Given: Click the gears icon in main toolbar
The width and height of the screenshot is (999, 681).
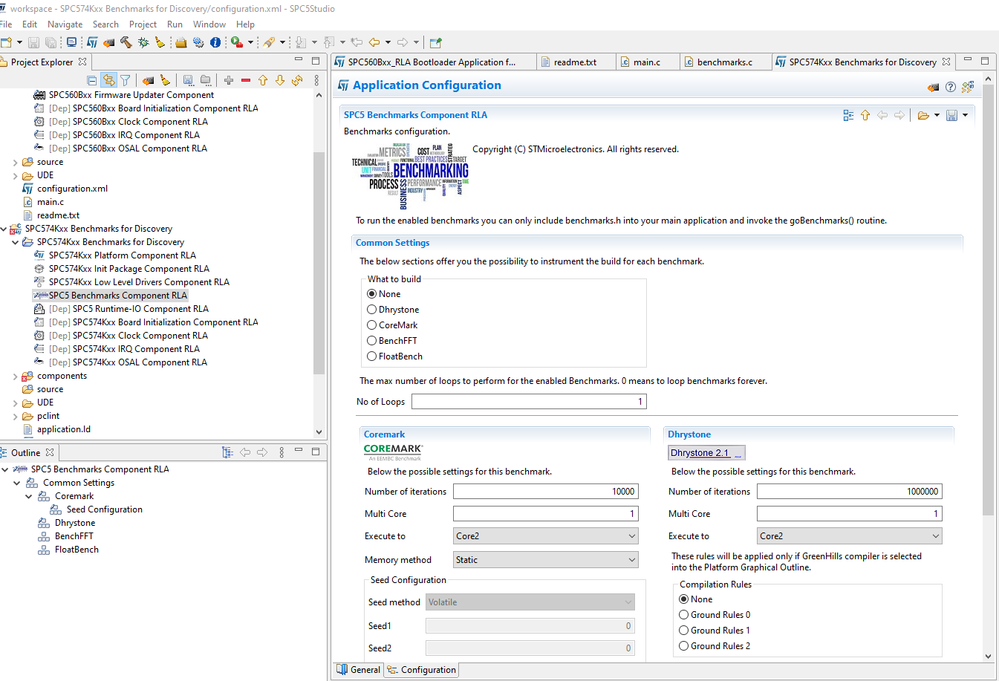Looking at the screenshot, I should click(198, 43).
